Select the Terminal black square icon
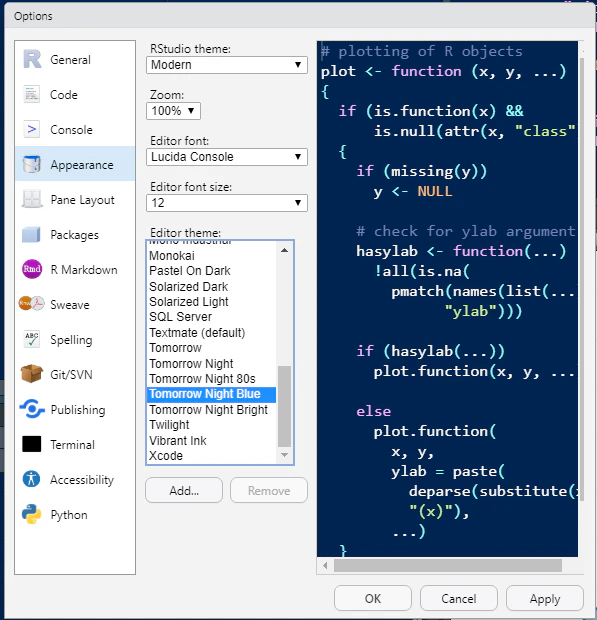The width and height of the screenshot is (597, 620). [32, 444]
